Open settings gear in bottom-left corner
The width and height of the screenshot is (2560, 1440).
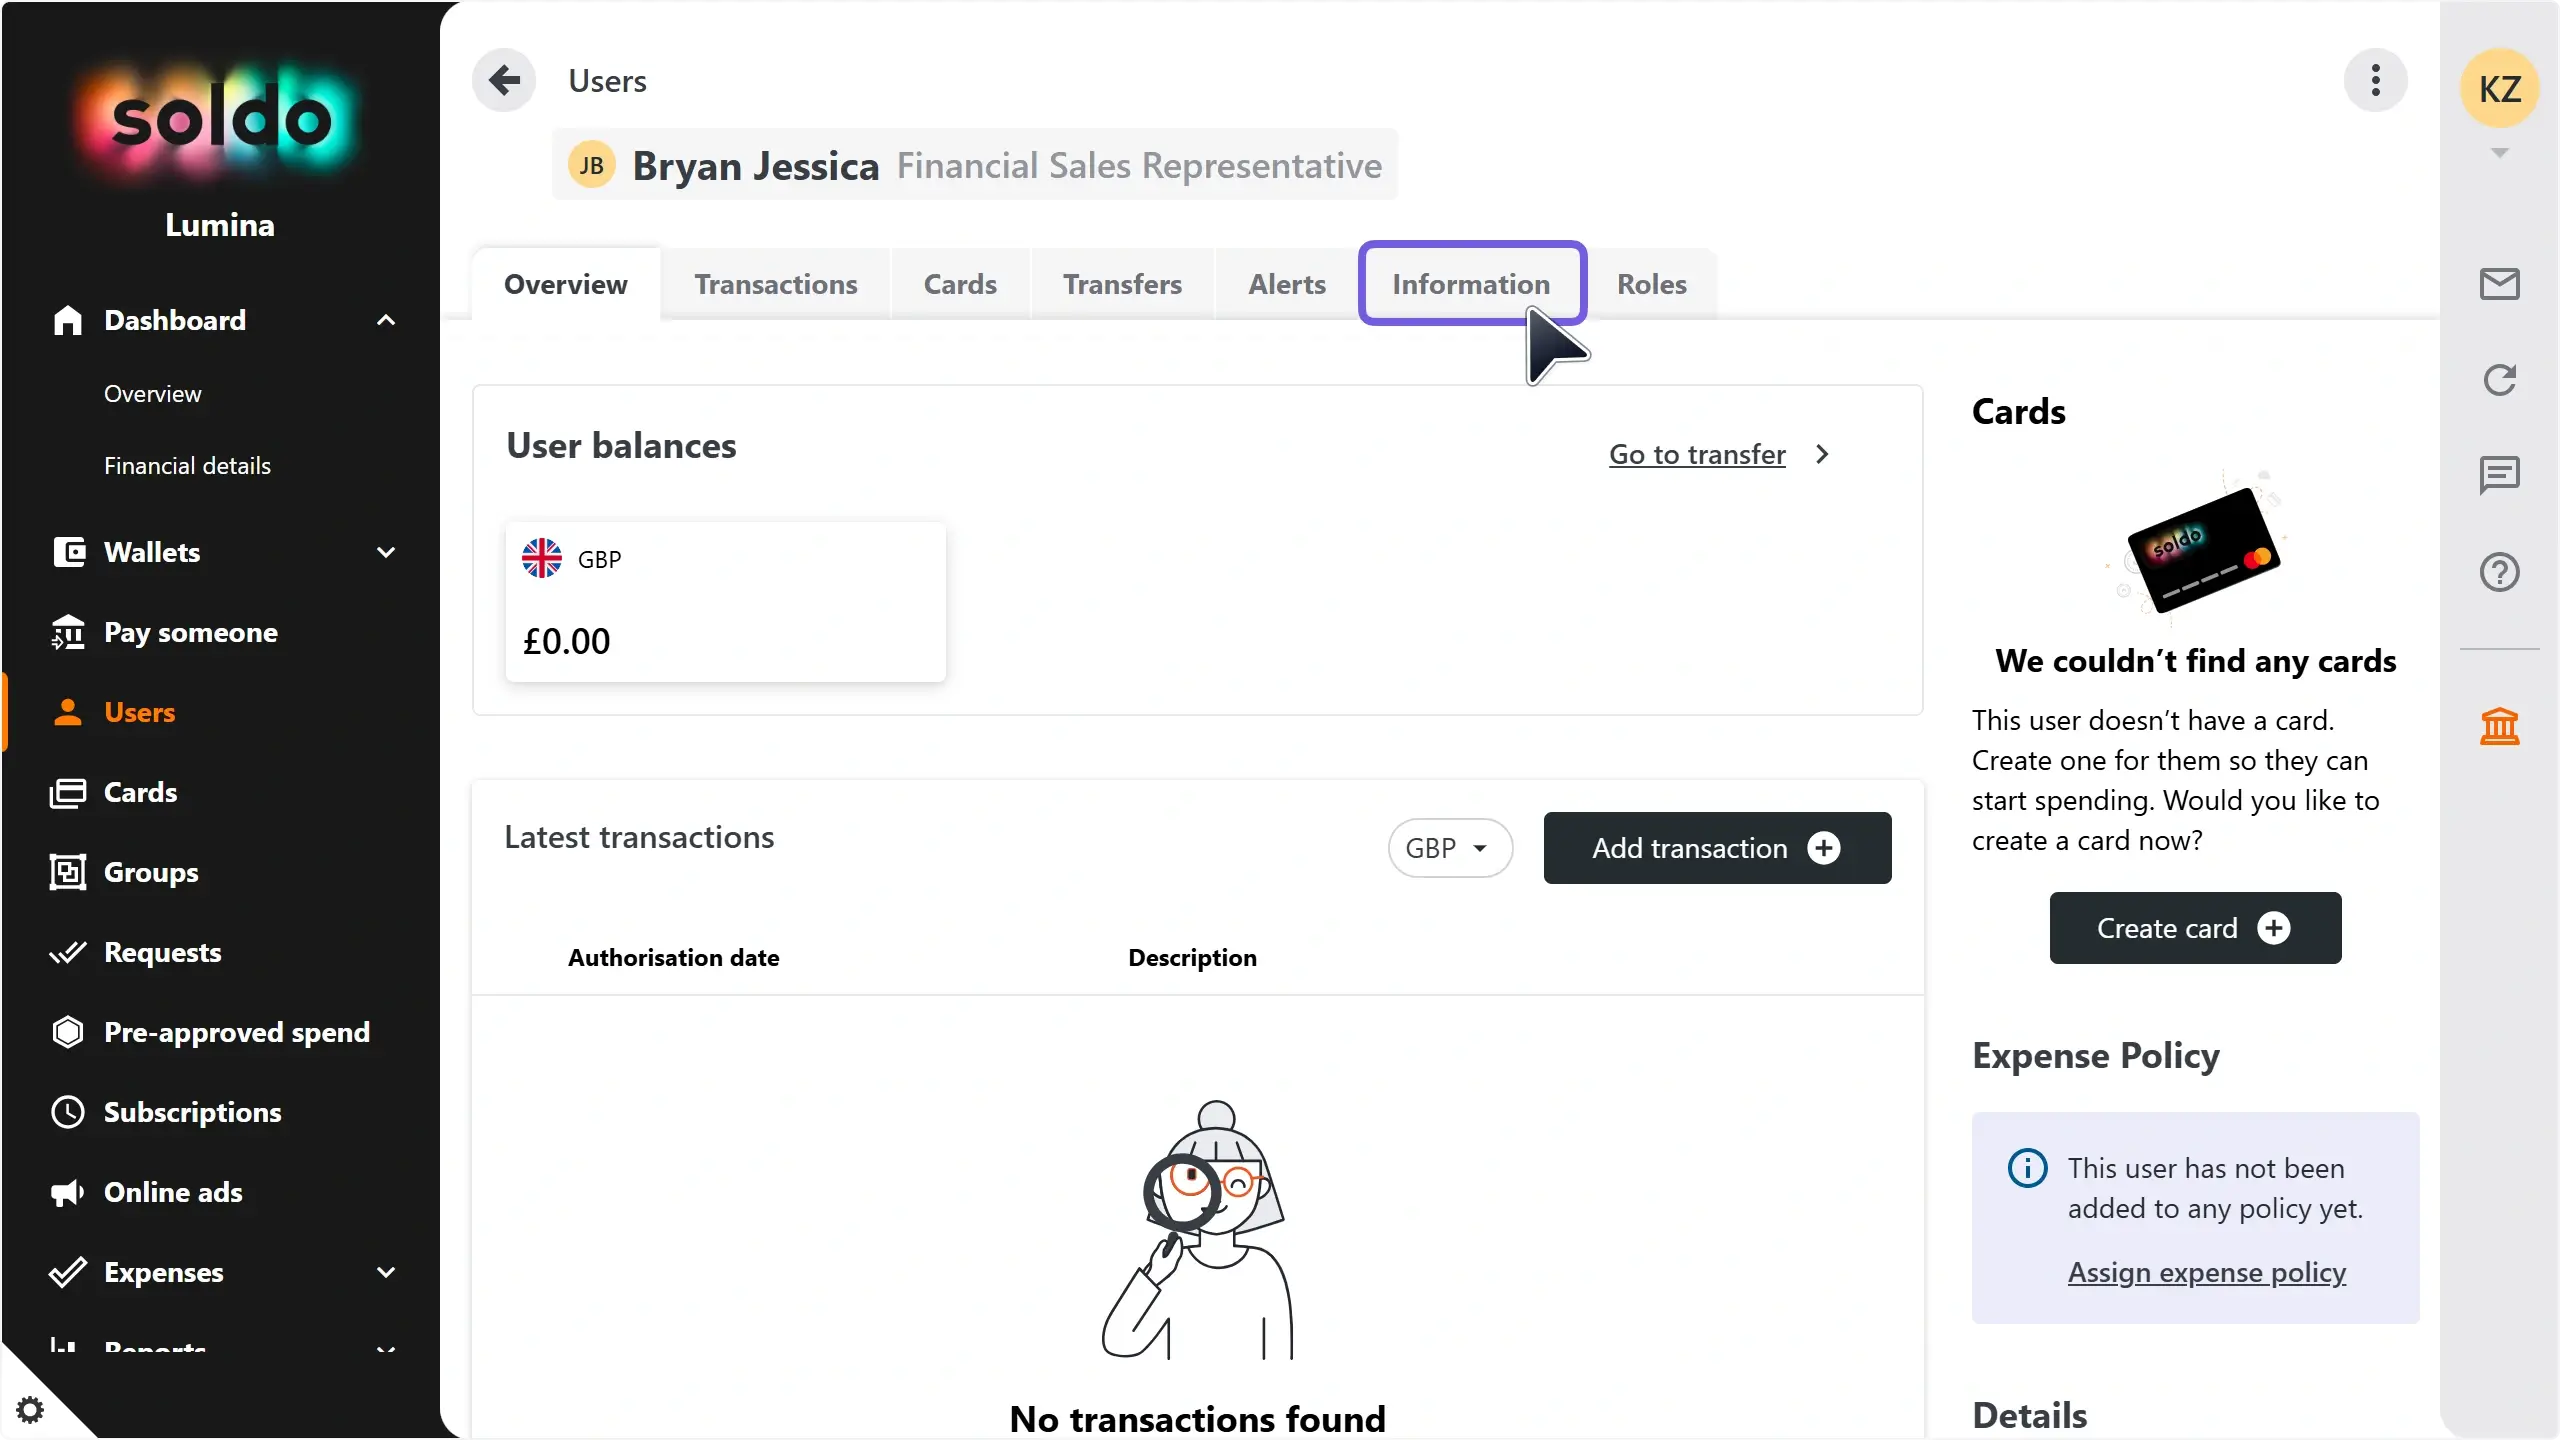tap(30, 1410)
